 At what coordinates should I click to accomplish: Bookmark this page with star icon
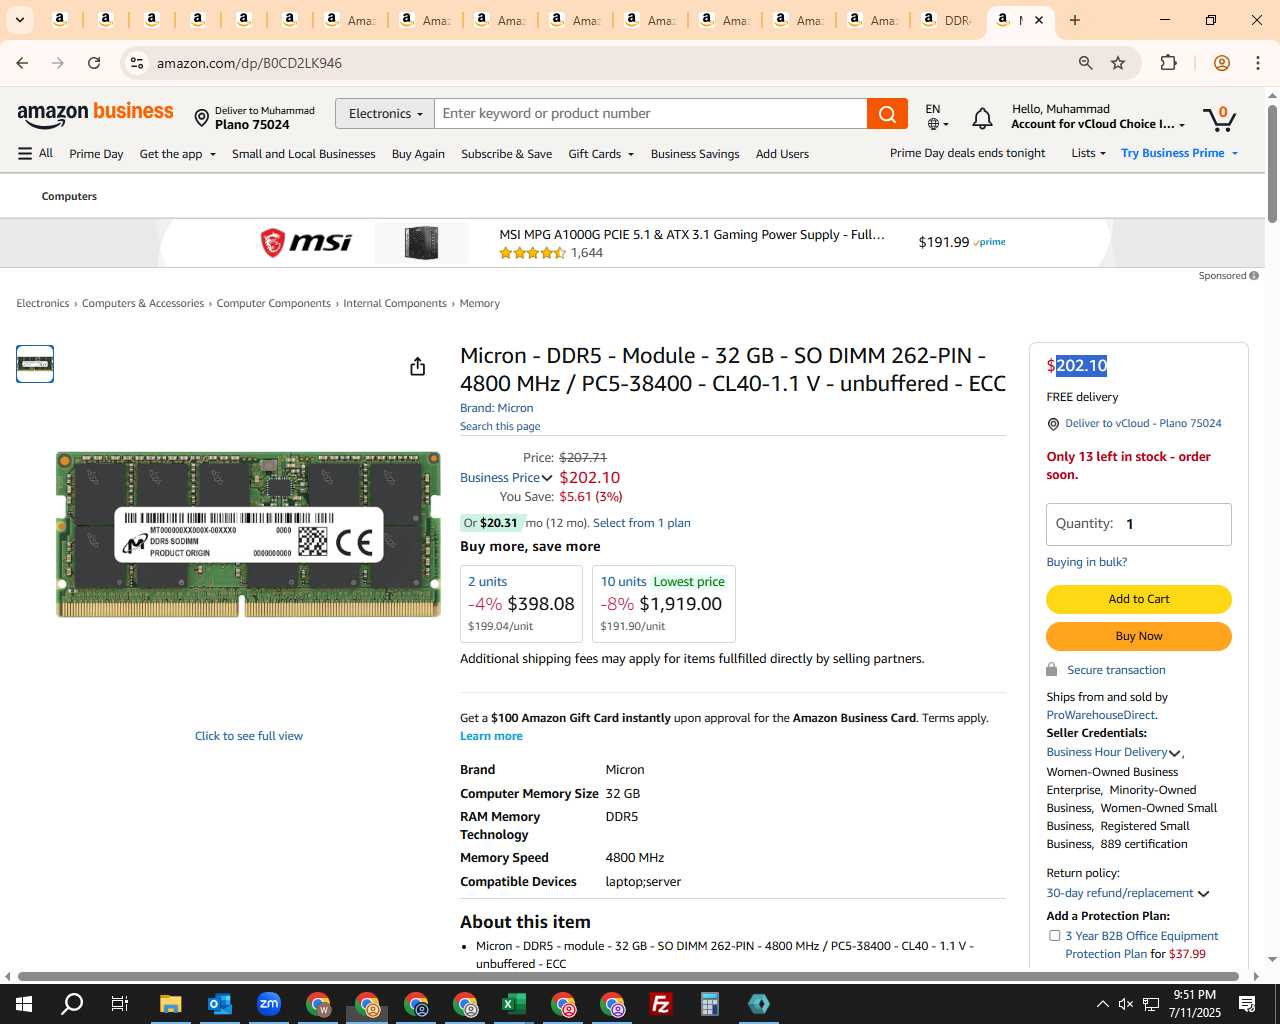click(x=1118, y=63)
